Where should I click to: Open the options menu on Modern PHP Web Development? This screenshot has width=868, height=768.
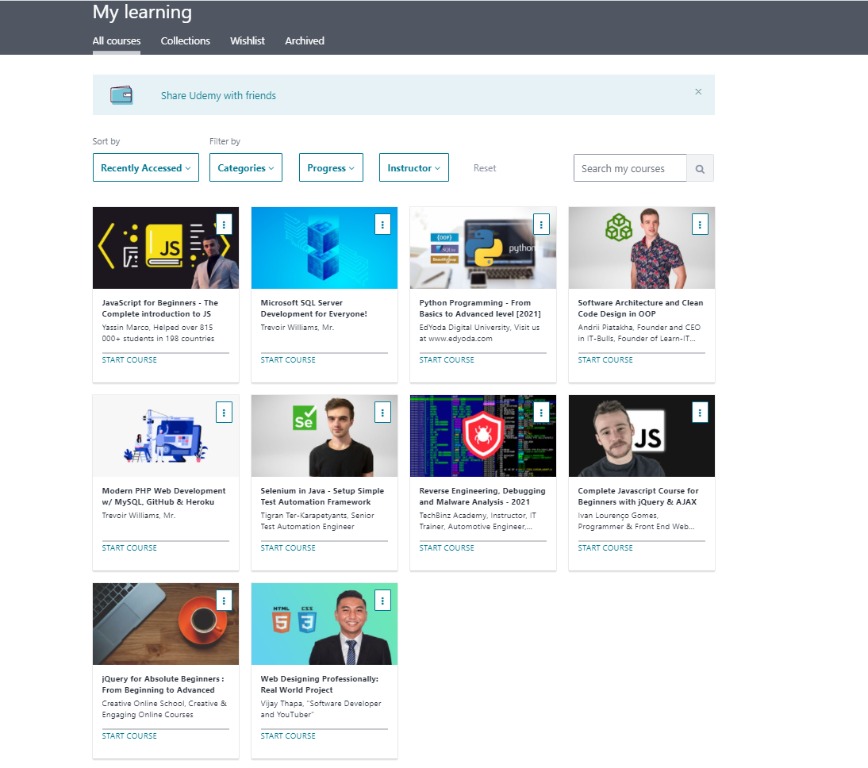coord(225,412)
